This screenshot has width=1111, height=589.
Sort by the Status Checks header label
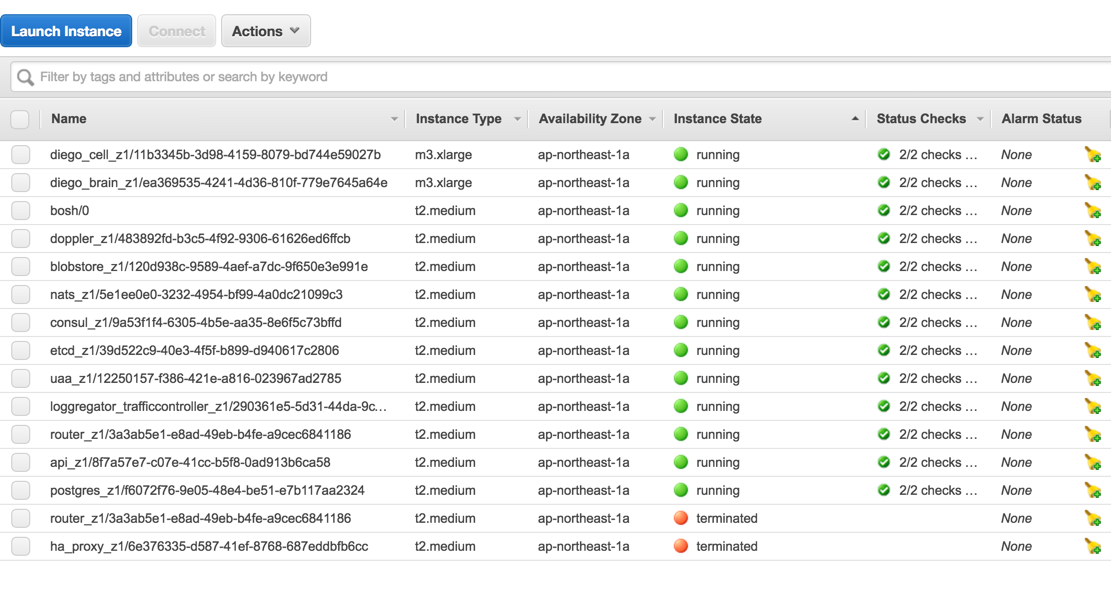click(x=921, y=119)
